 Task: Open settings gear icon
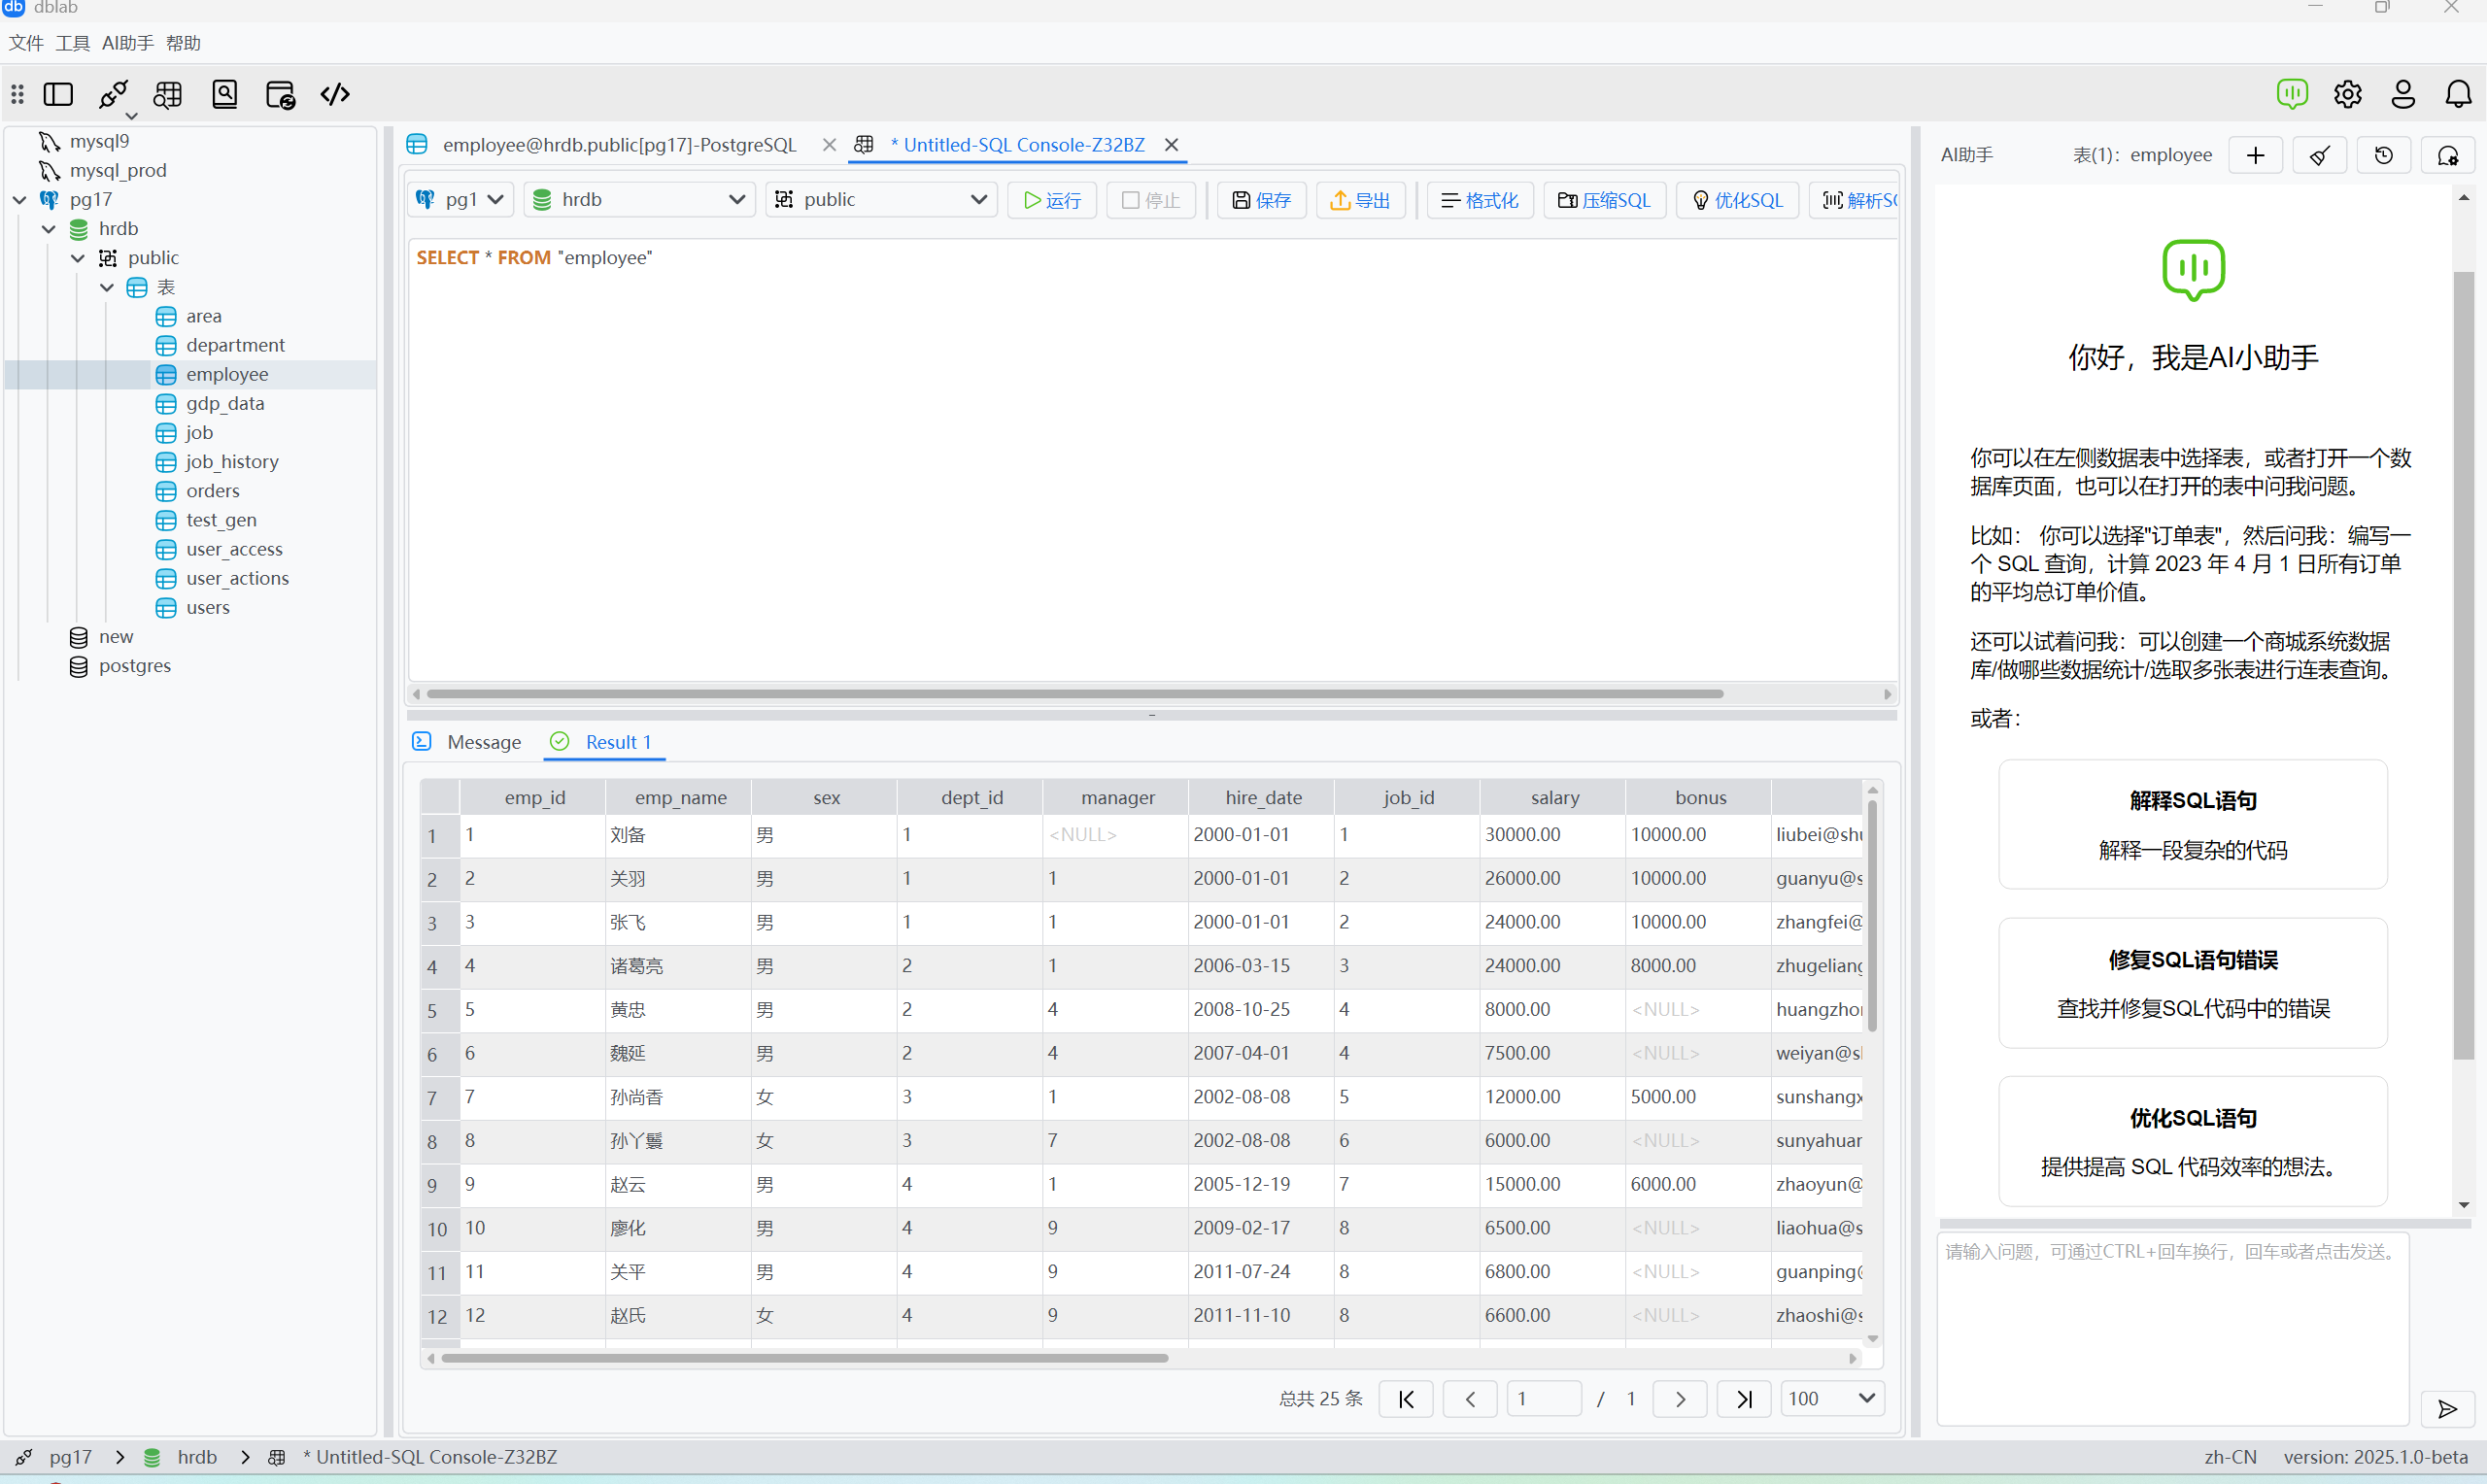(2347, 94)
